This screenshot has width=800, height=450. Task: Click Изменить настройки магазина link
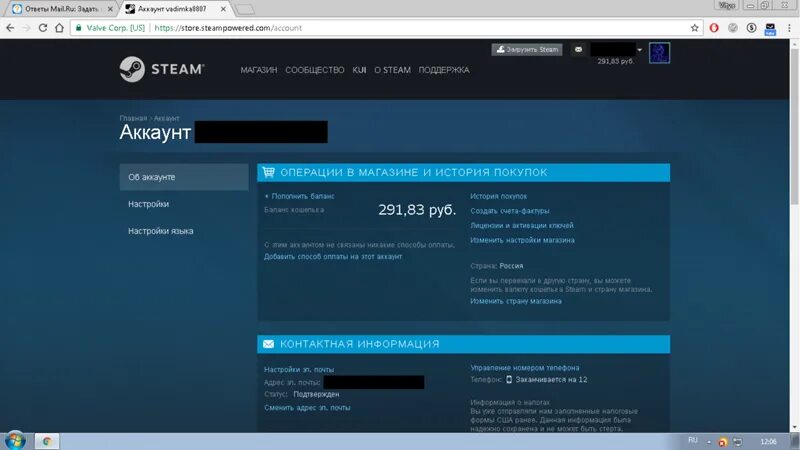click(522, 240)
